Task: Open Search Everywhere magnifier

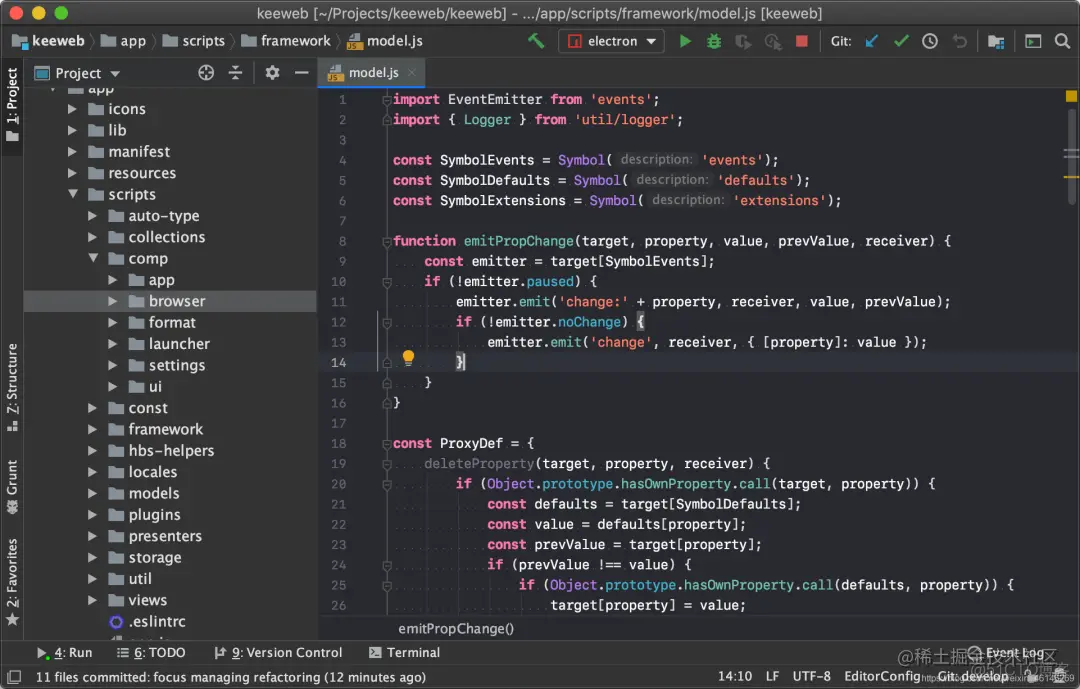Action: pyautogui.click(x=1062, y=41)
